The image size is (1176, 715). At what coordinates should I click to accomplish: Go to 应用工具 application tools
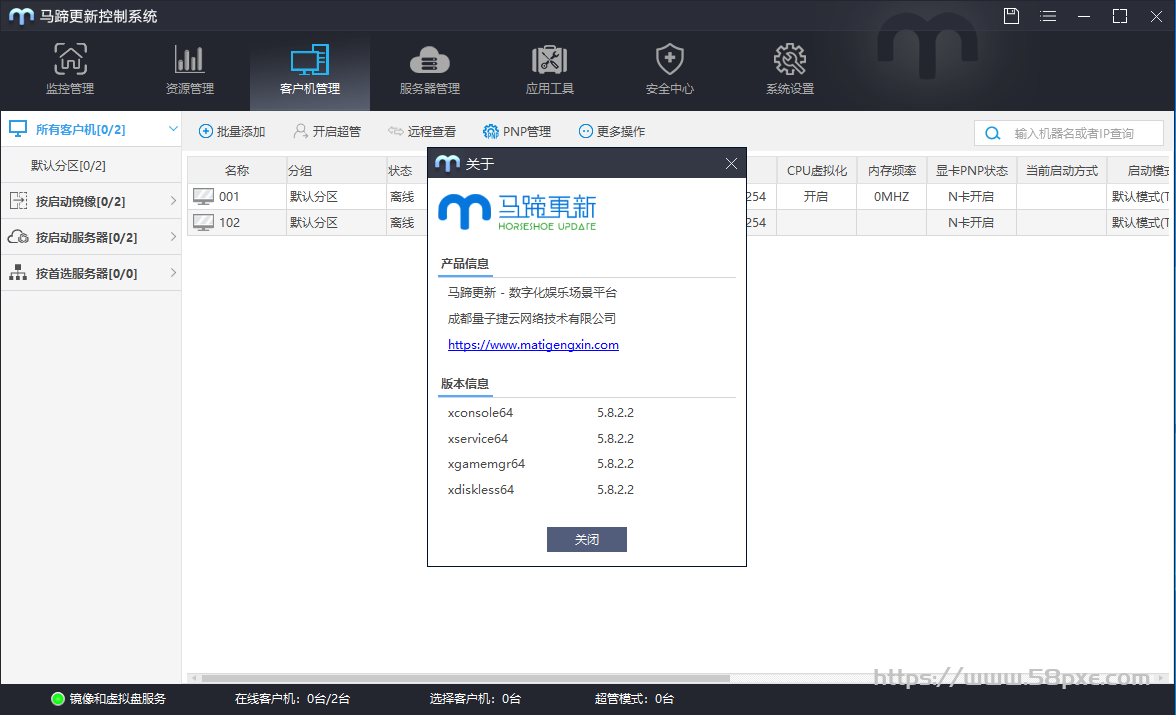pyautogui.click(x=550, y=70)
